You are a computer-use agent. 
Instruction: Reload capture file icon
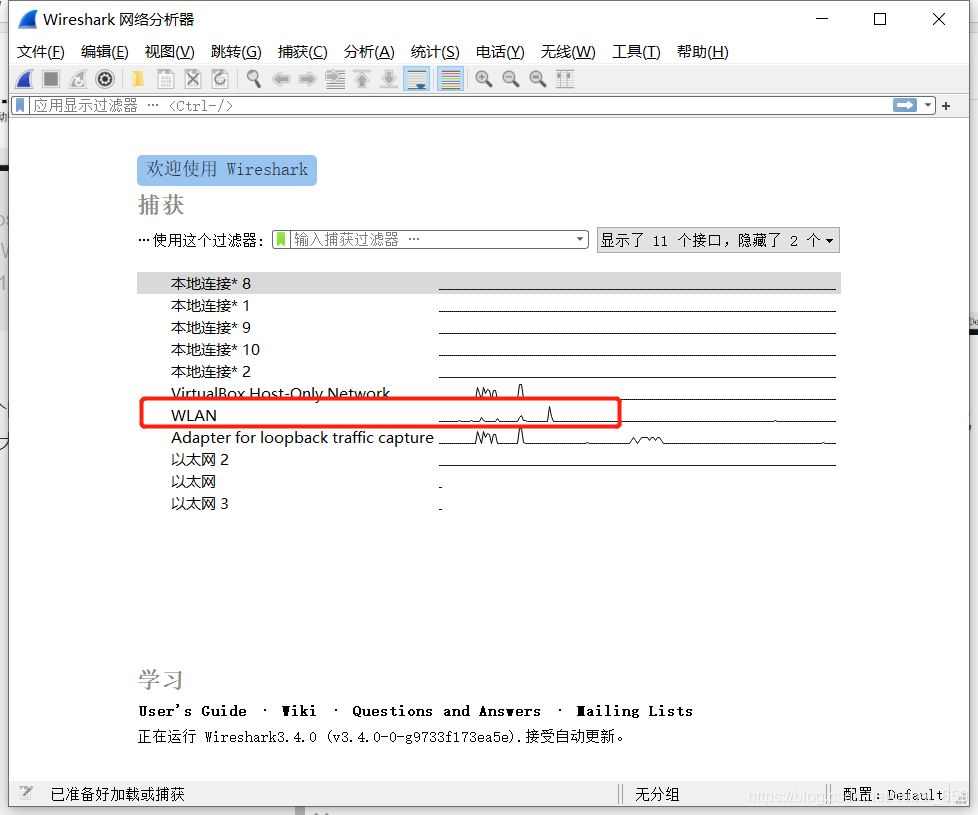click(x=220, y=79)
